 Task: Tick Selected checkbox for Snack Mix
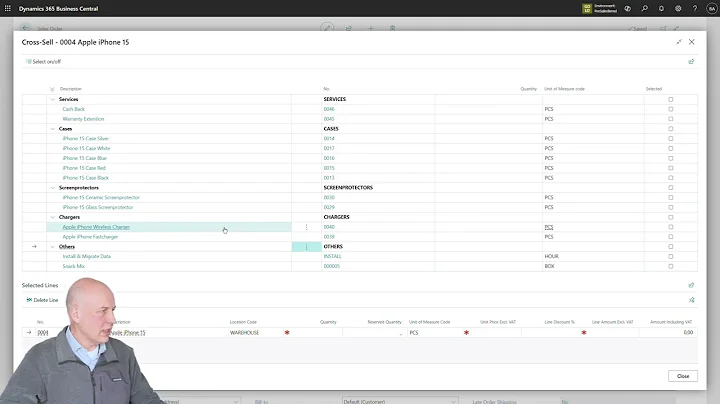(670, 266)
